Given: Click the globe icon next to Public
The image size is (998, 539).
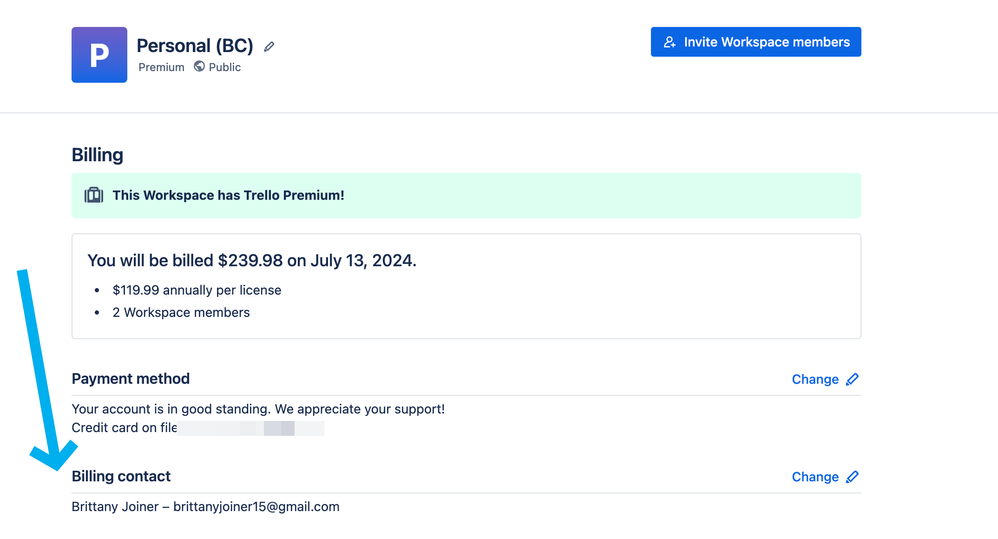Looking at the screenshot, I should pos(199,66).
